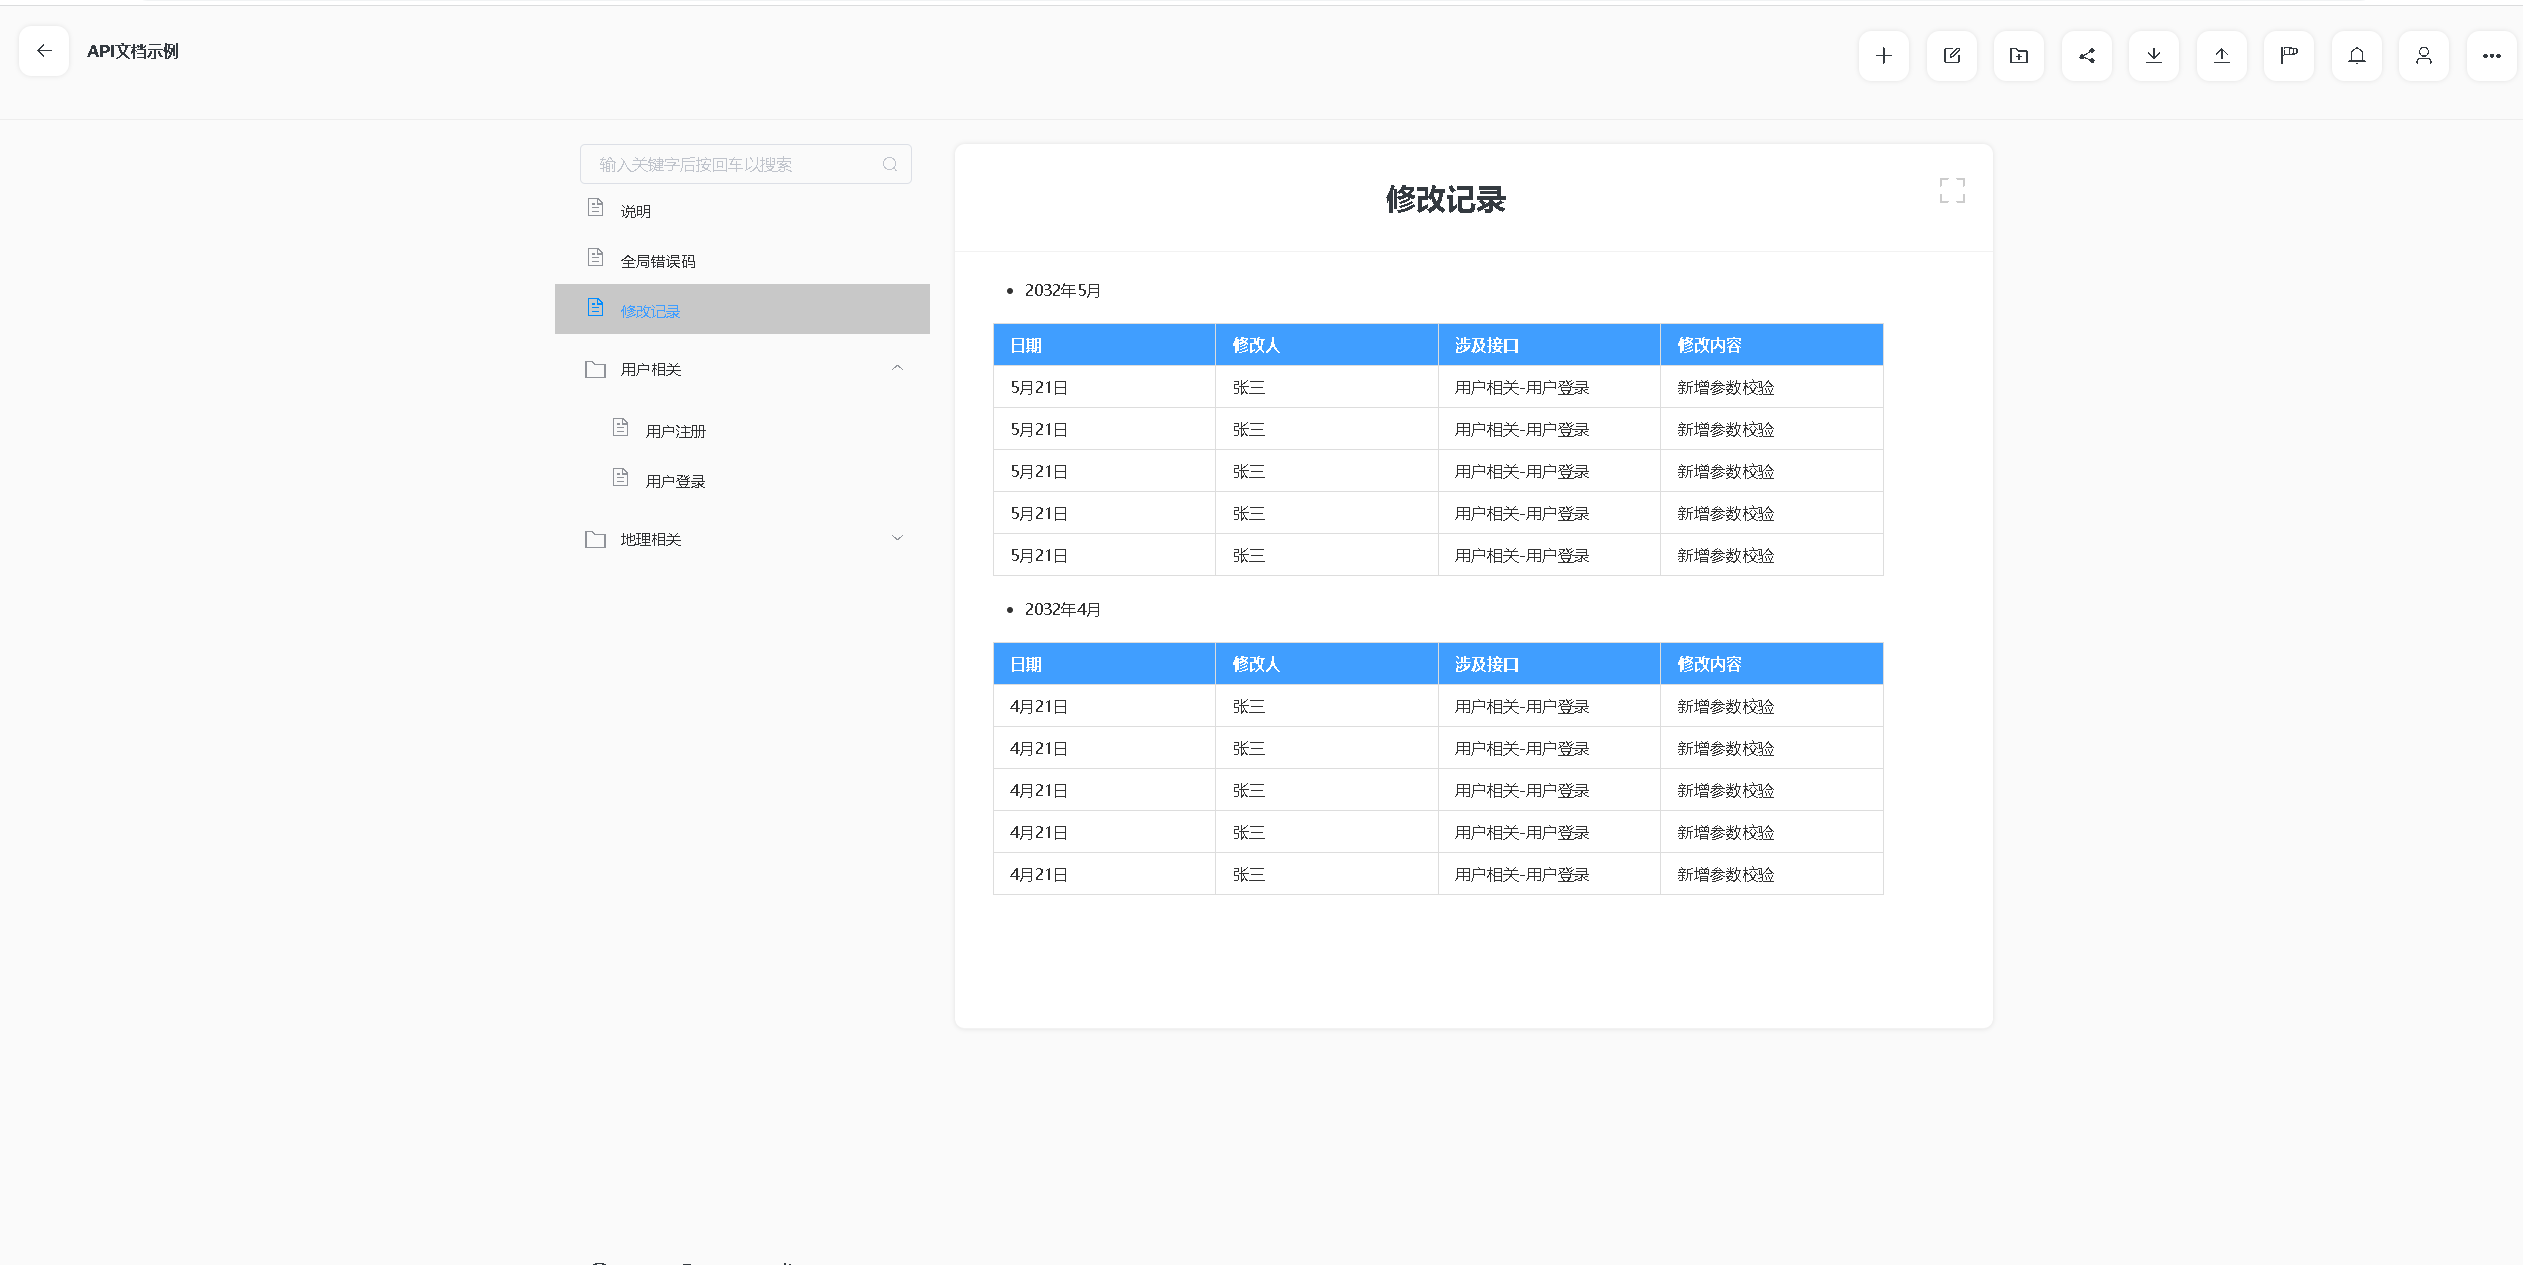Toggle fullscreen view of the document
The height and width of the screenshot is (1265, 2523).
(x=1951, y=190)
